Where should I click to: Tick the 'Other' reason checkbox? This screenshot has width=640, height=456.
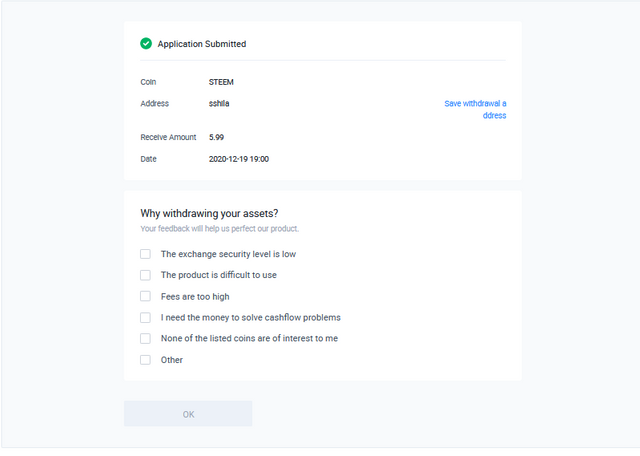145,360
